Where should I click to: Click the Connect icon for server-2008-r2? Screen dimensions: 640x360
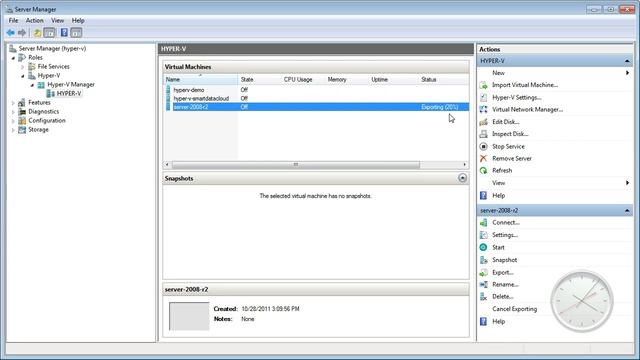(484, 223)
